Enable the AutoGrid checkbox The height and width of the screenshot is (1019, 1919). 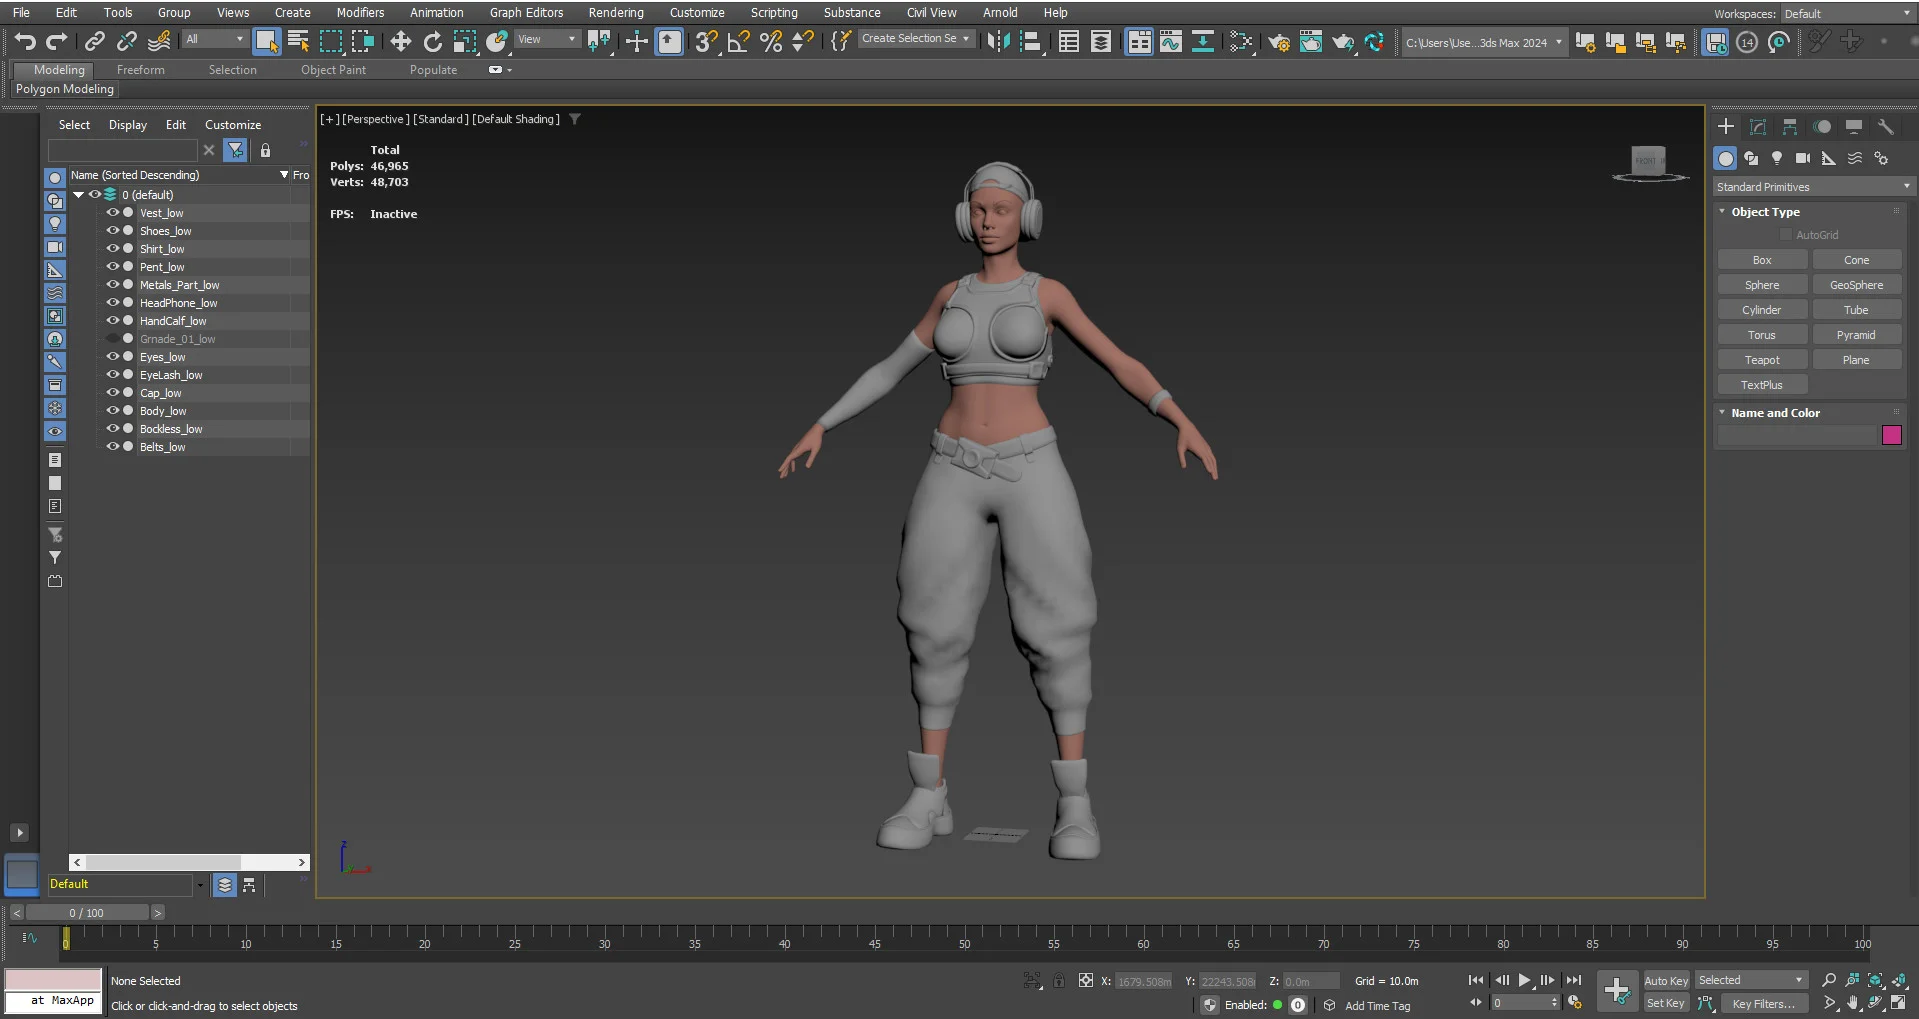[x=1786, y=235]
